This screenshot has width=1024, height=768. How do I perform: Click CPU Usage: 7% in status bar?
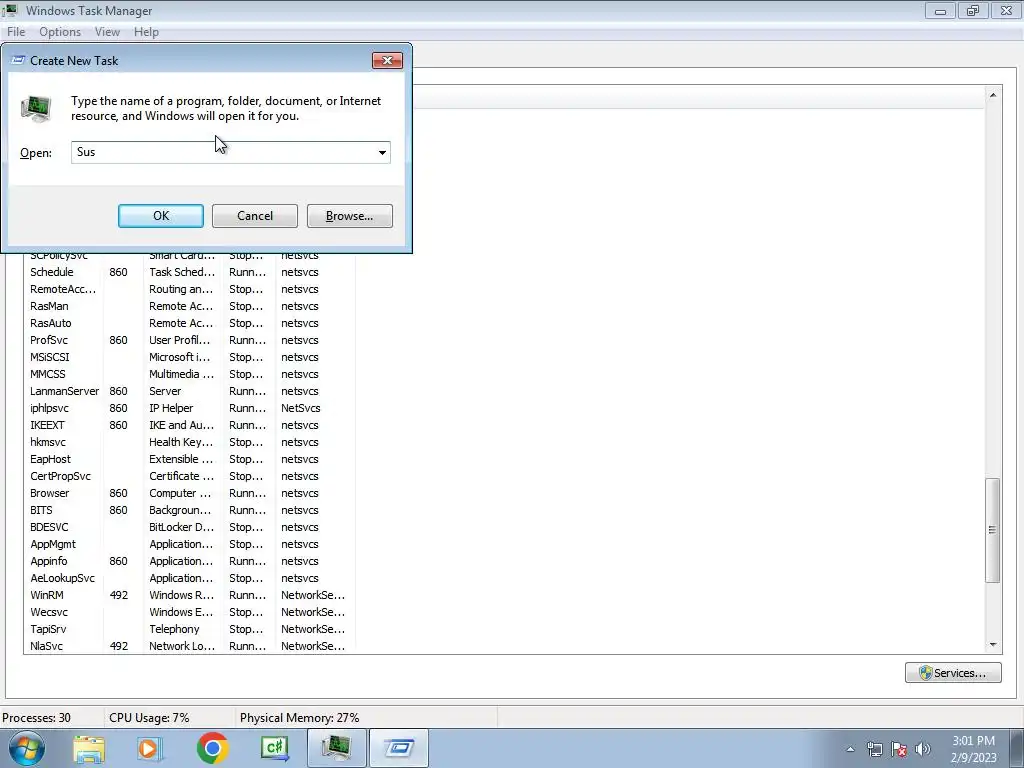(149, 717)
